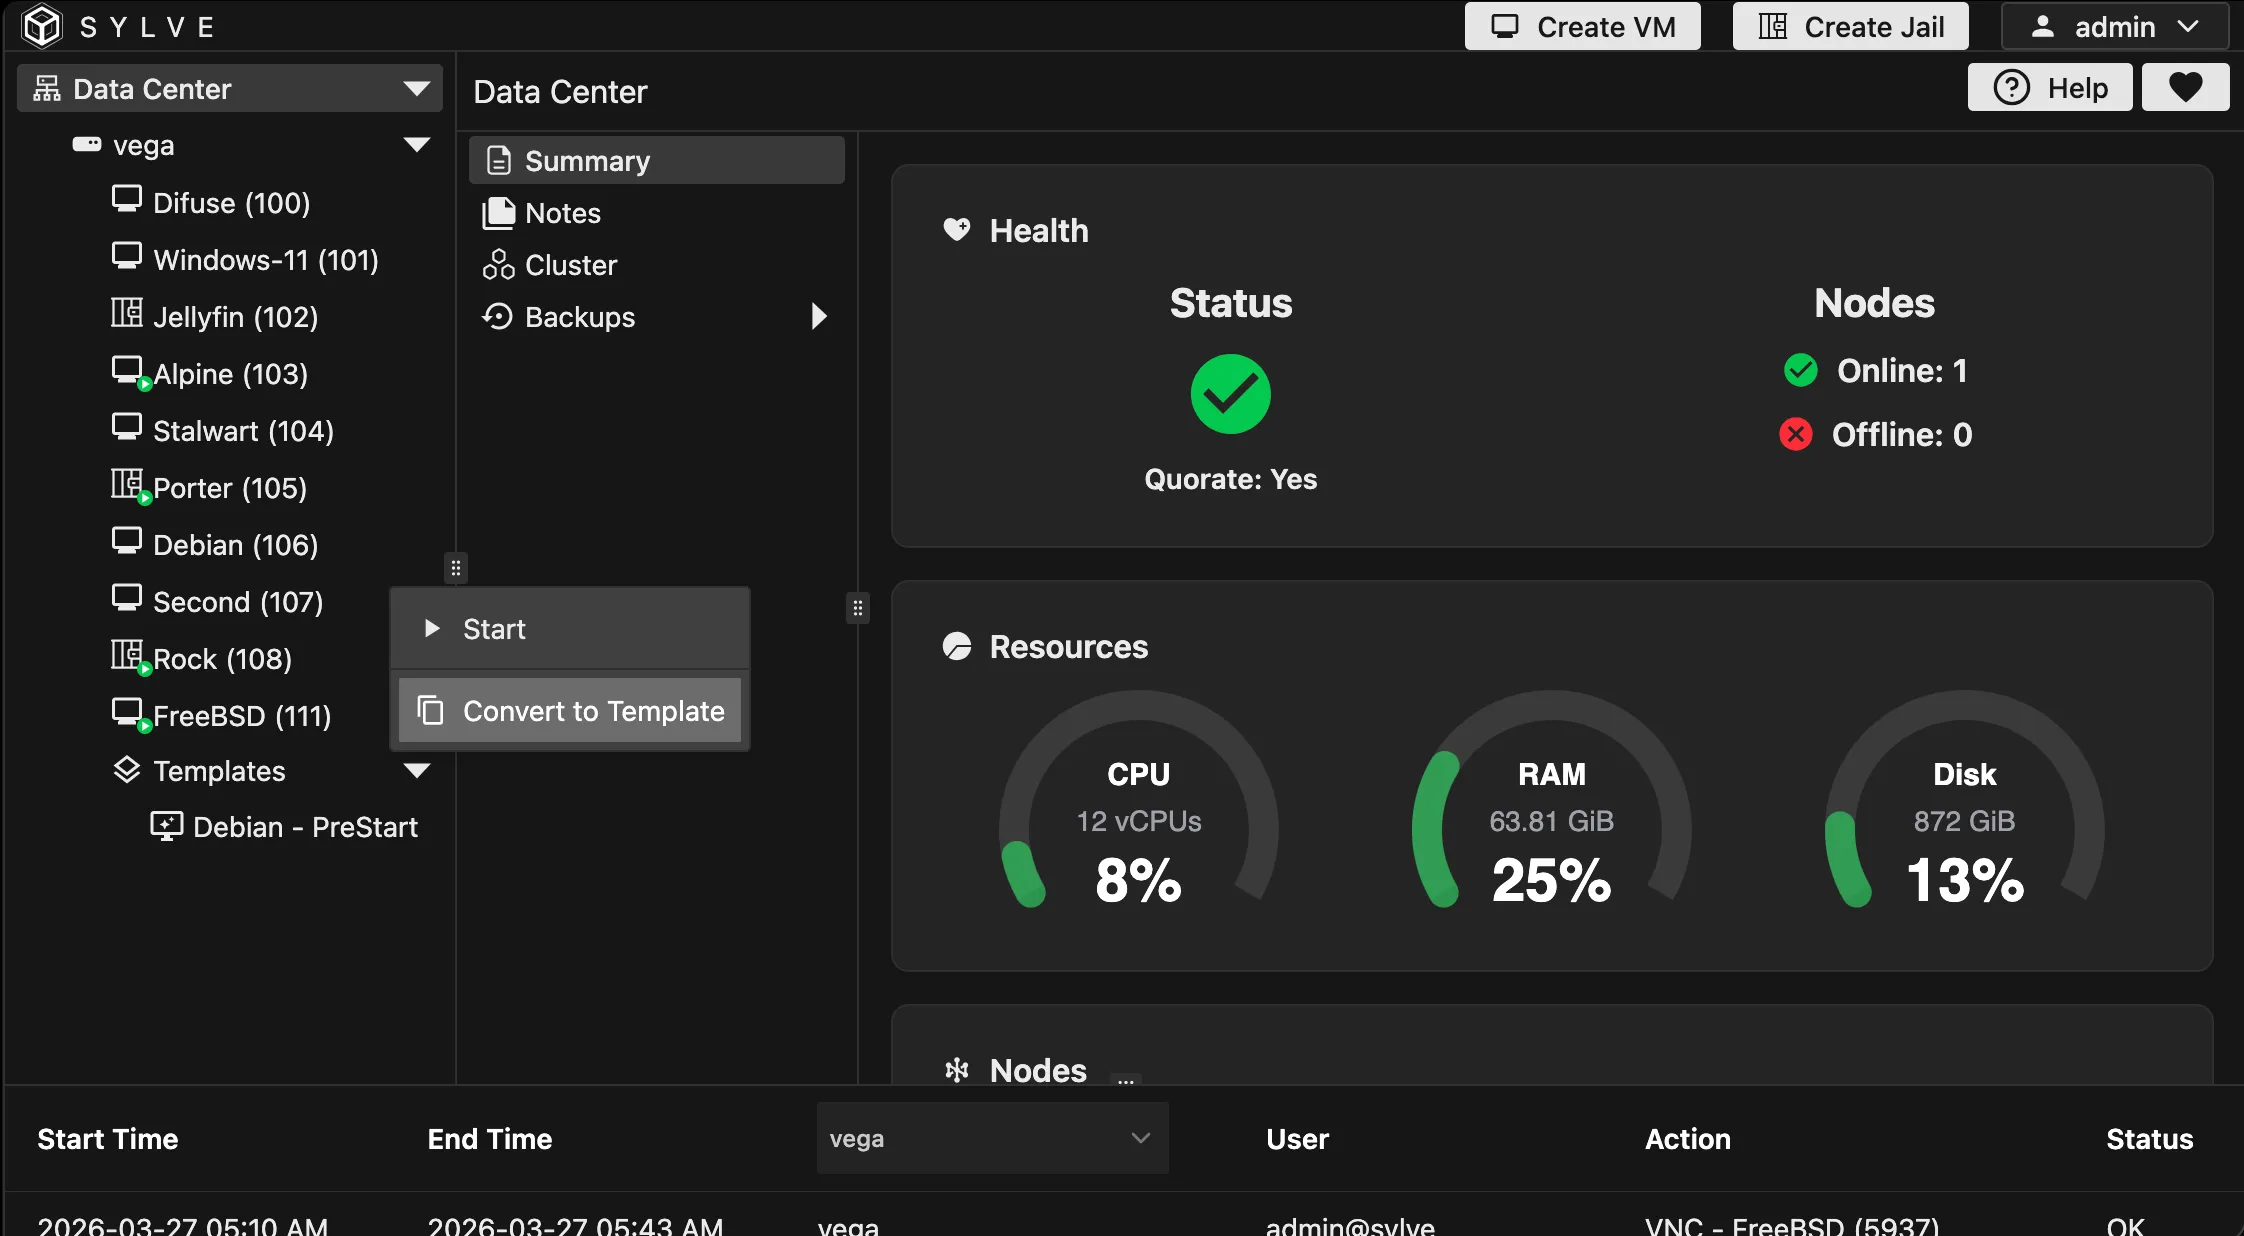Click the heart sponsor icon button
The height and width of the screenshot is (1236, 2244).
(x=2185, y=87)
